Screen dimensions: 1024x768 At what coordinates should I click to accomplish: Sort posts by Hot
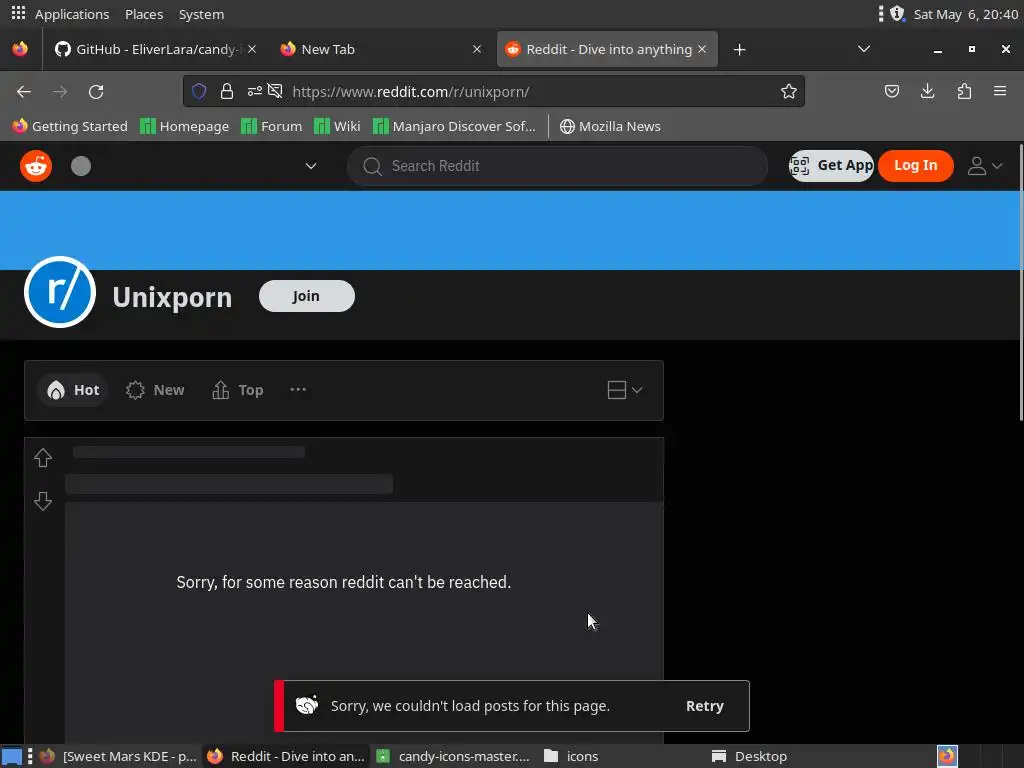click(73, 390)
